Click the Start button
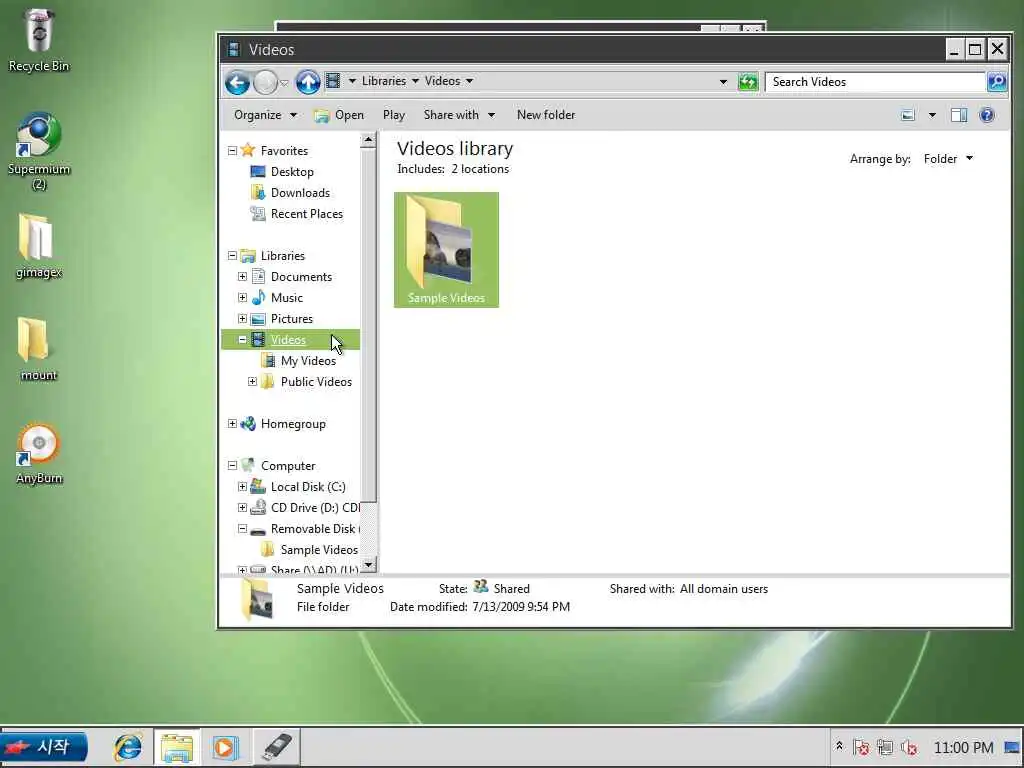 [x=44, y=747]
